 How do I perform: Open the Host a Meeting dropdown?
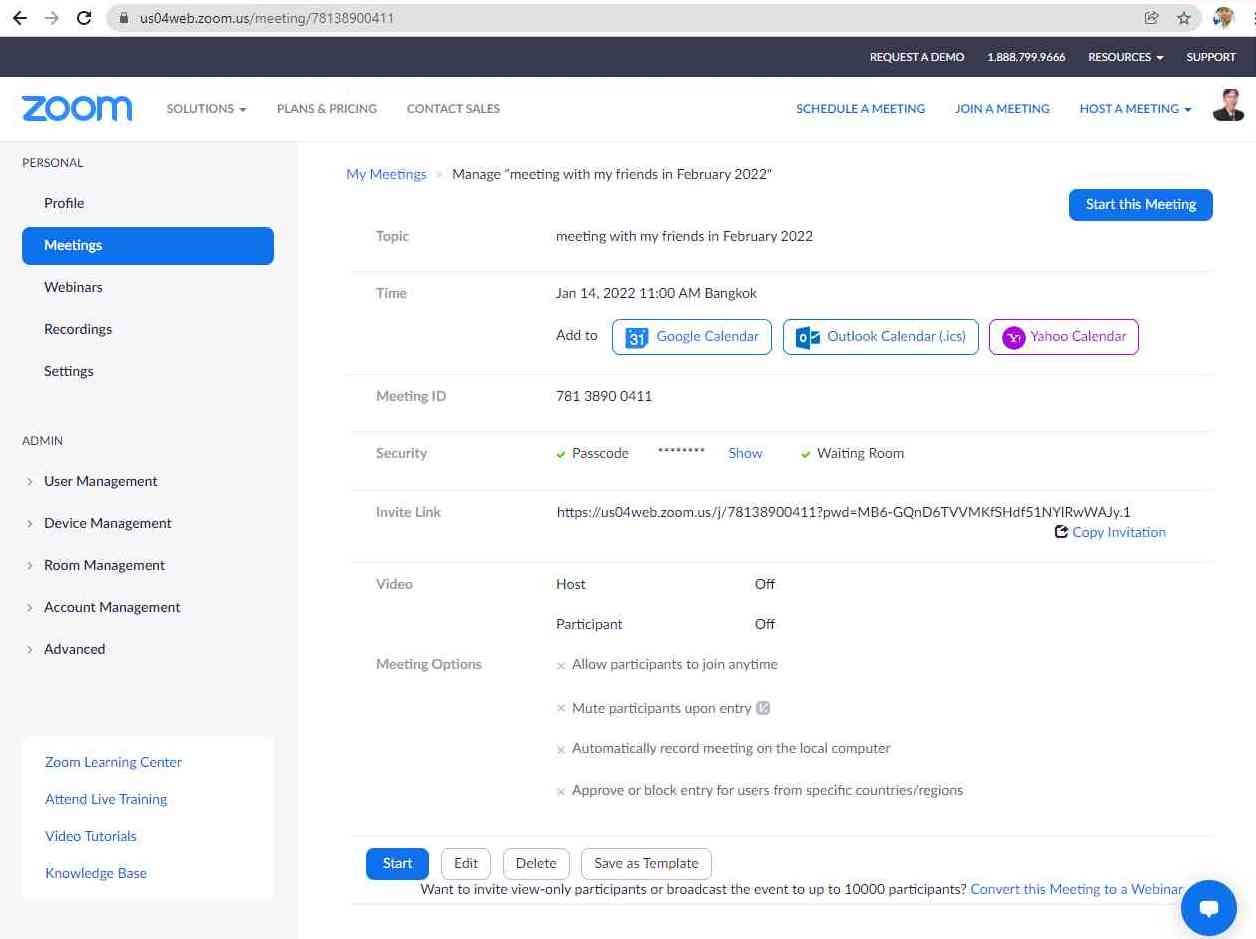pyautogui.click(x=1135, y=109)
